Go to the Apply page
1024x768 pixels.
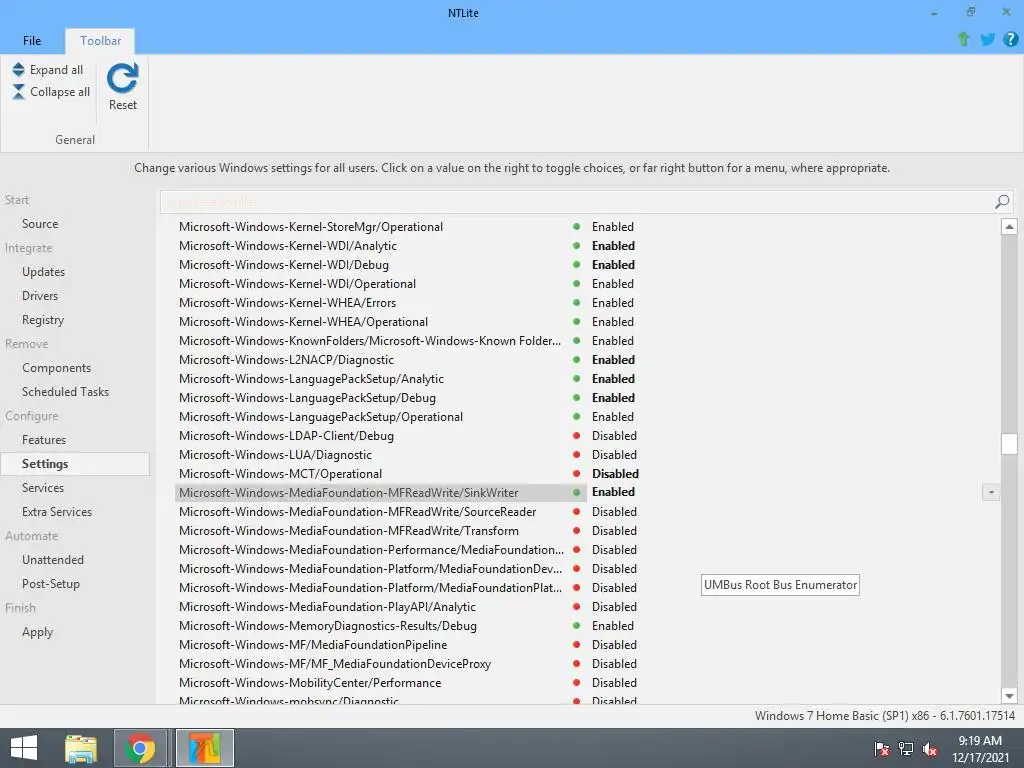click(37, 632)
